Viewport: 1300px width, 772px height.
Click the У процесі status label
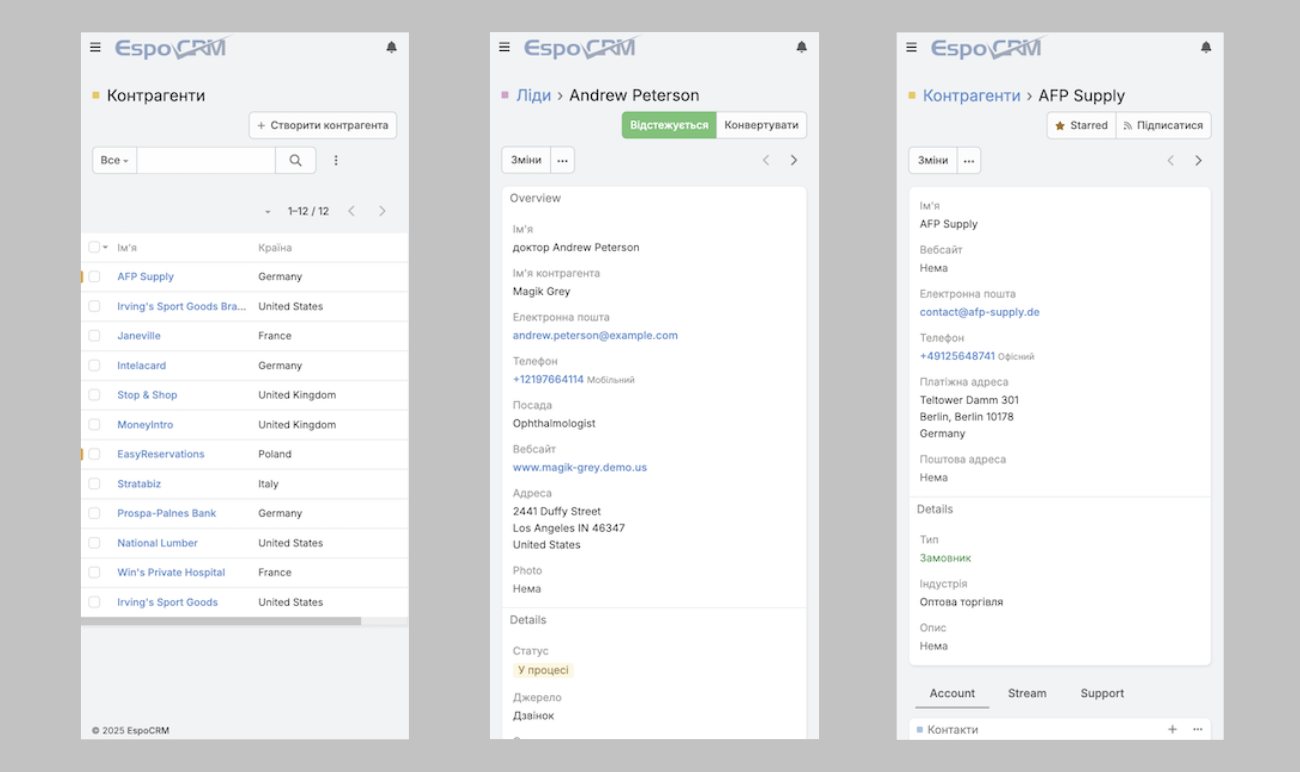pos(543,670)
